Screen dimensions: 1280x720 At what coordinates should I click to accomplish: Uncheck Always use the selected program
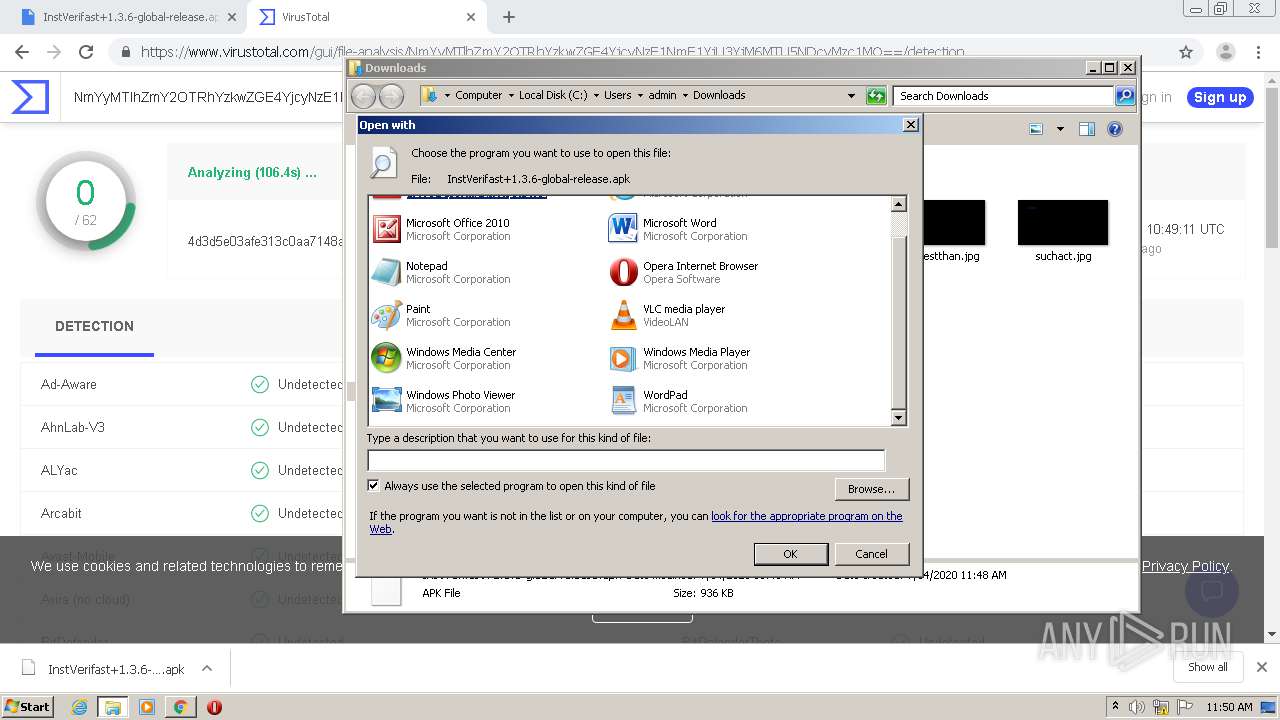point(374,486)
